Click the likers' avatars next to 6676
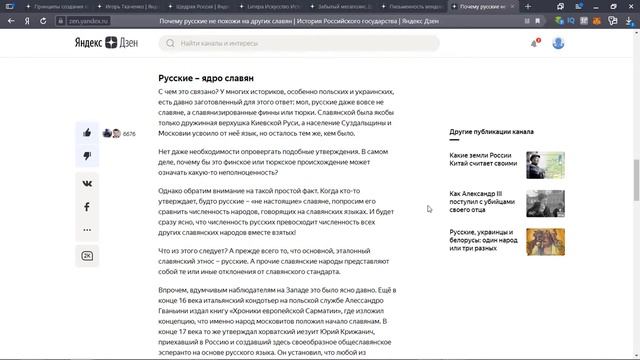Screen dimensions: 640x360 coord(111,133)
